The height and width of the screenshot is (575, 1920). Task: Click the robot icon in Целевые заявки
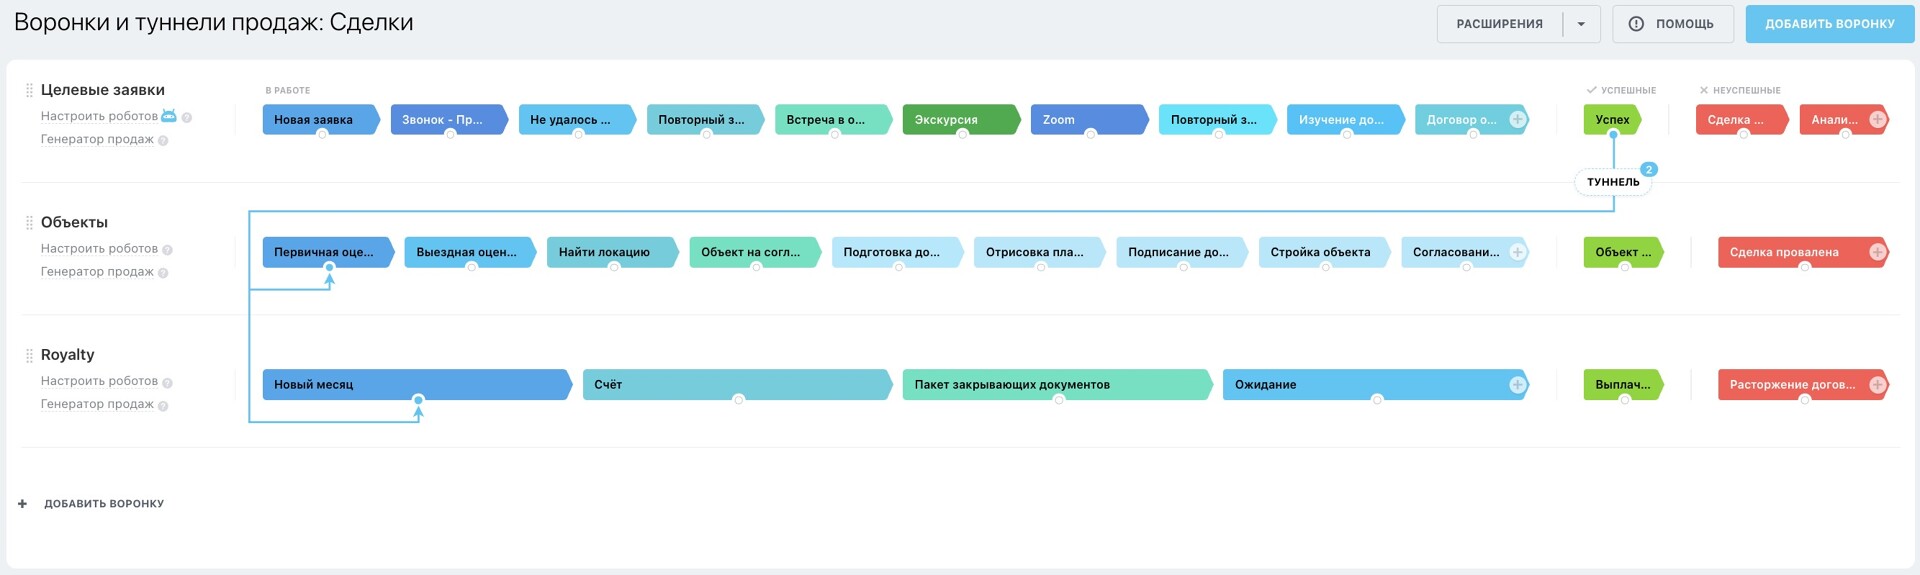[x=169, y=116]
